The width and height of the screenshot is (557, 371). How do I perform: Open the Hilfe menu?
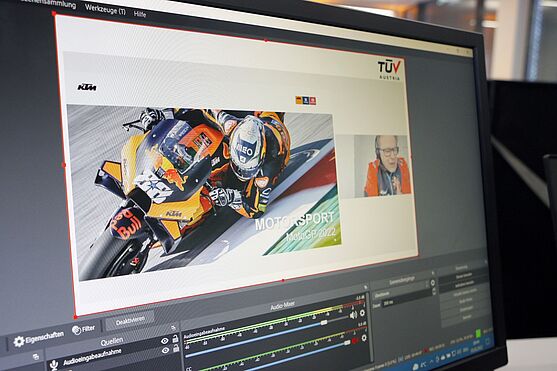(140, 14)
